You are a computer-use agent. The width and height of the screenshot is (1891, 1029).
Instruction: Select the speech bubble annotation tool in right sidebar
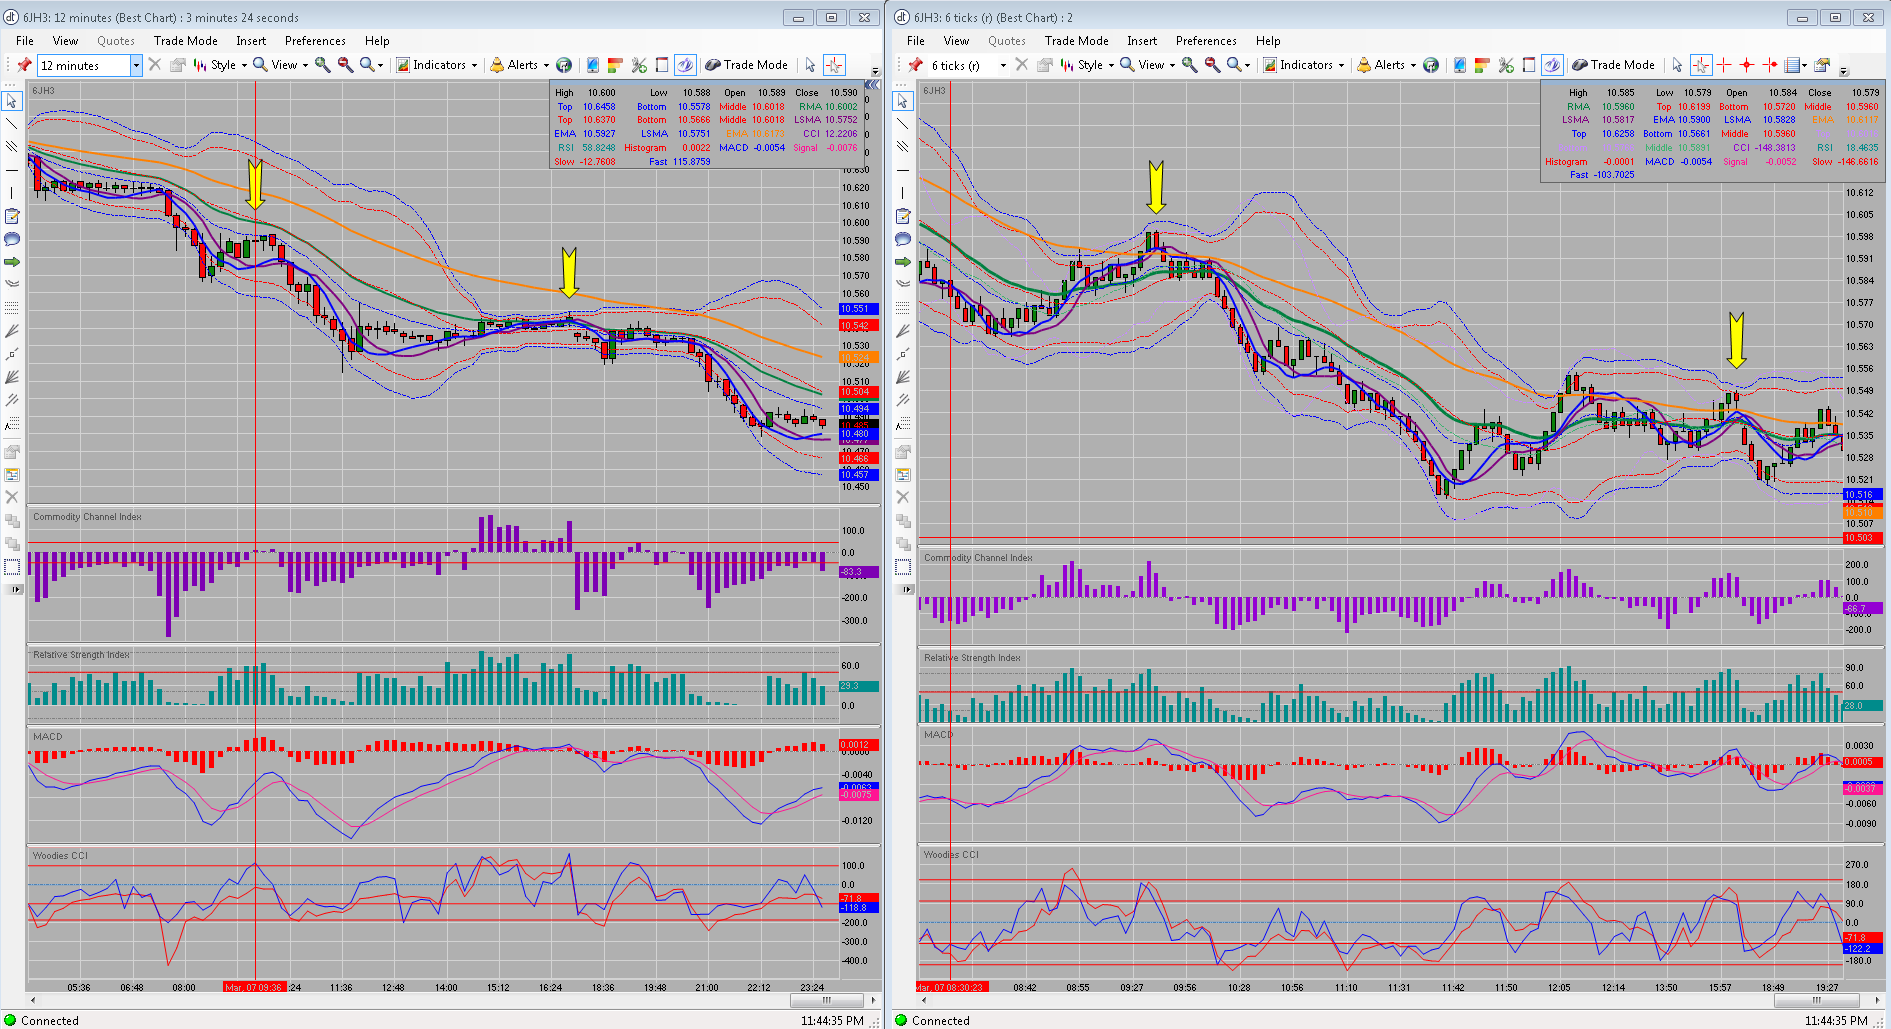click(903, 239)
